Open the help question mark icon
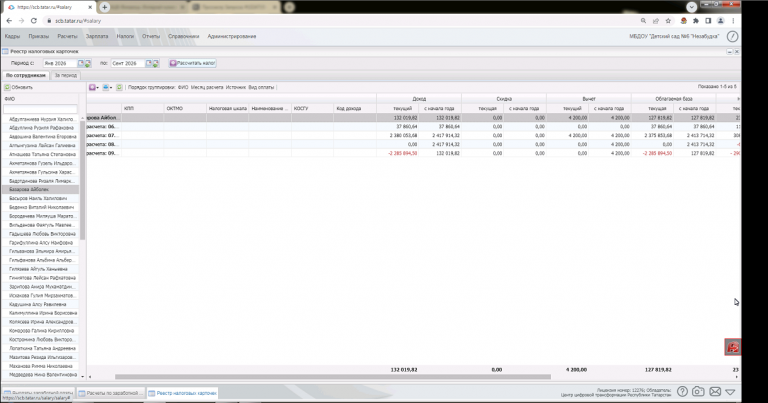 682,391
